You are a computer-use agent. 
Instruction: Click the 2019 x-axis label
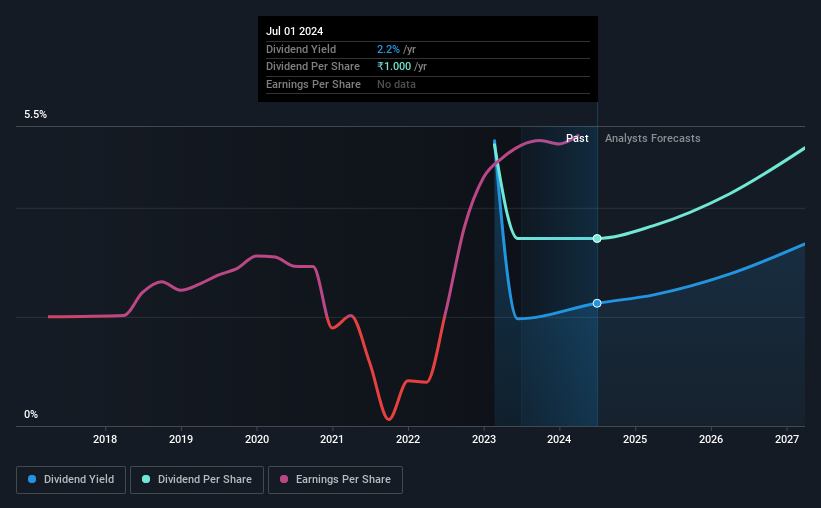click(181, 439)
